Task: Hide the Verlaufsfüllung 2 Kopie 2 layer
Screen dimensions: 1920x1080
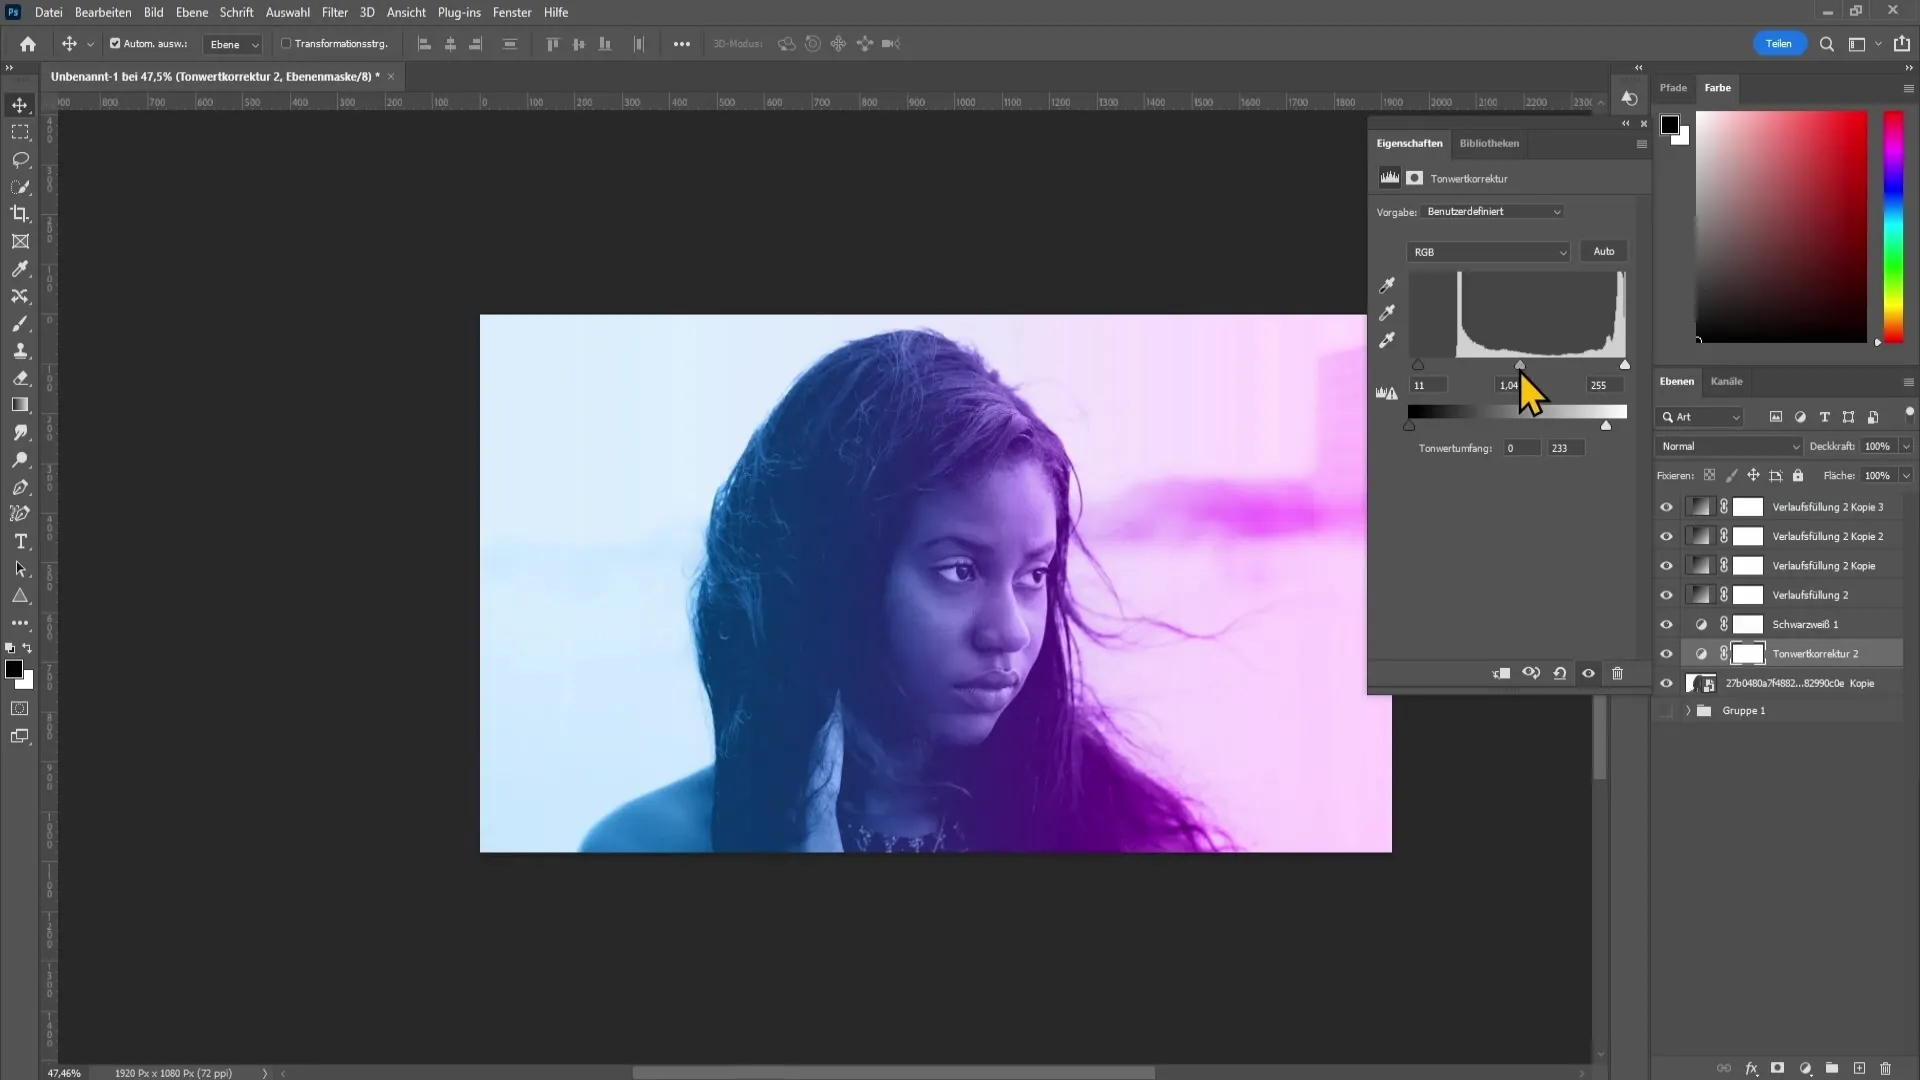Action: (1666, 537)
